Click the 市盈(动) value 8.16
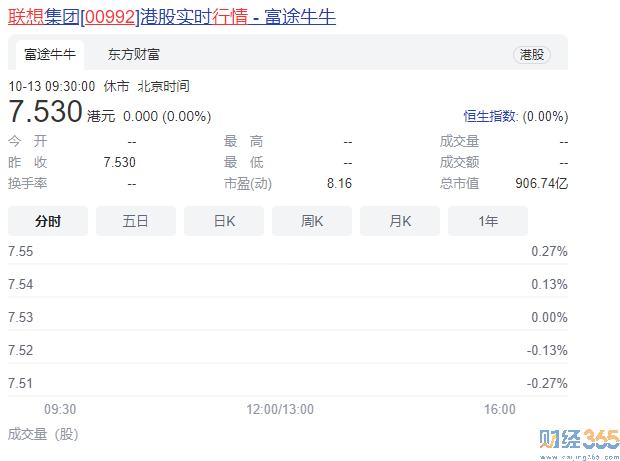Image resolution: width=620 pixels, height=461 pixels. pyautogui.click(x=339, y=183)
